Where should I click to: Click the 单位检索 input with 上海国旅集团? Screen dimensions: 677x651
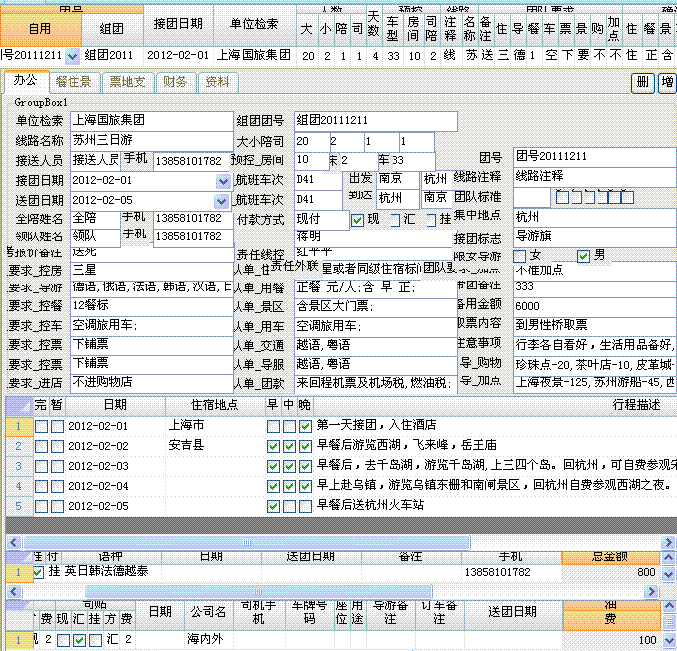[152, 120]
